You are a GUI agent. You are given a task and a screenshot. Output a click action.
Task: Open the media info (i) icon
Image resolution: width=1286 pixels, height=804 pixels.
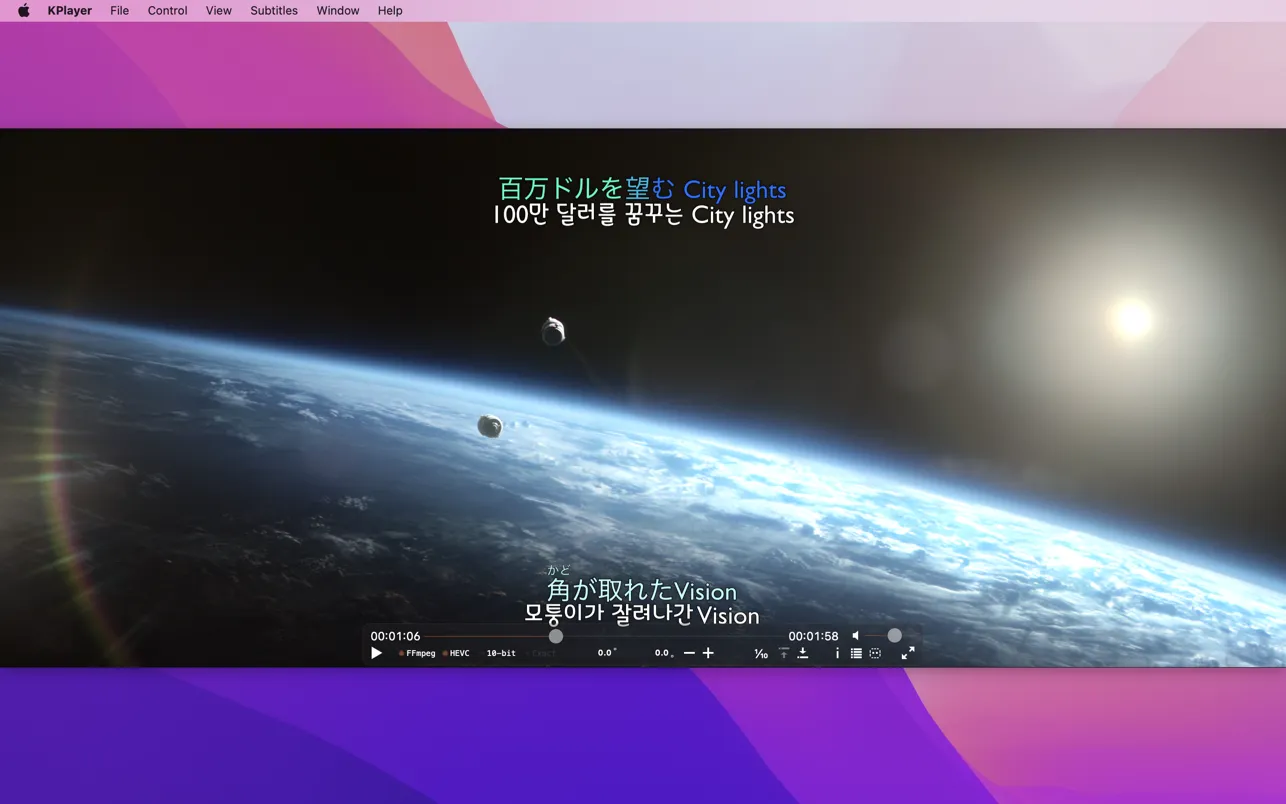[x=837, y=653]
